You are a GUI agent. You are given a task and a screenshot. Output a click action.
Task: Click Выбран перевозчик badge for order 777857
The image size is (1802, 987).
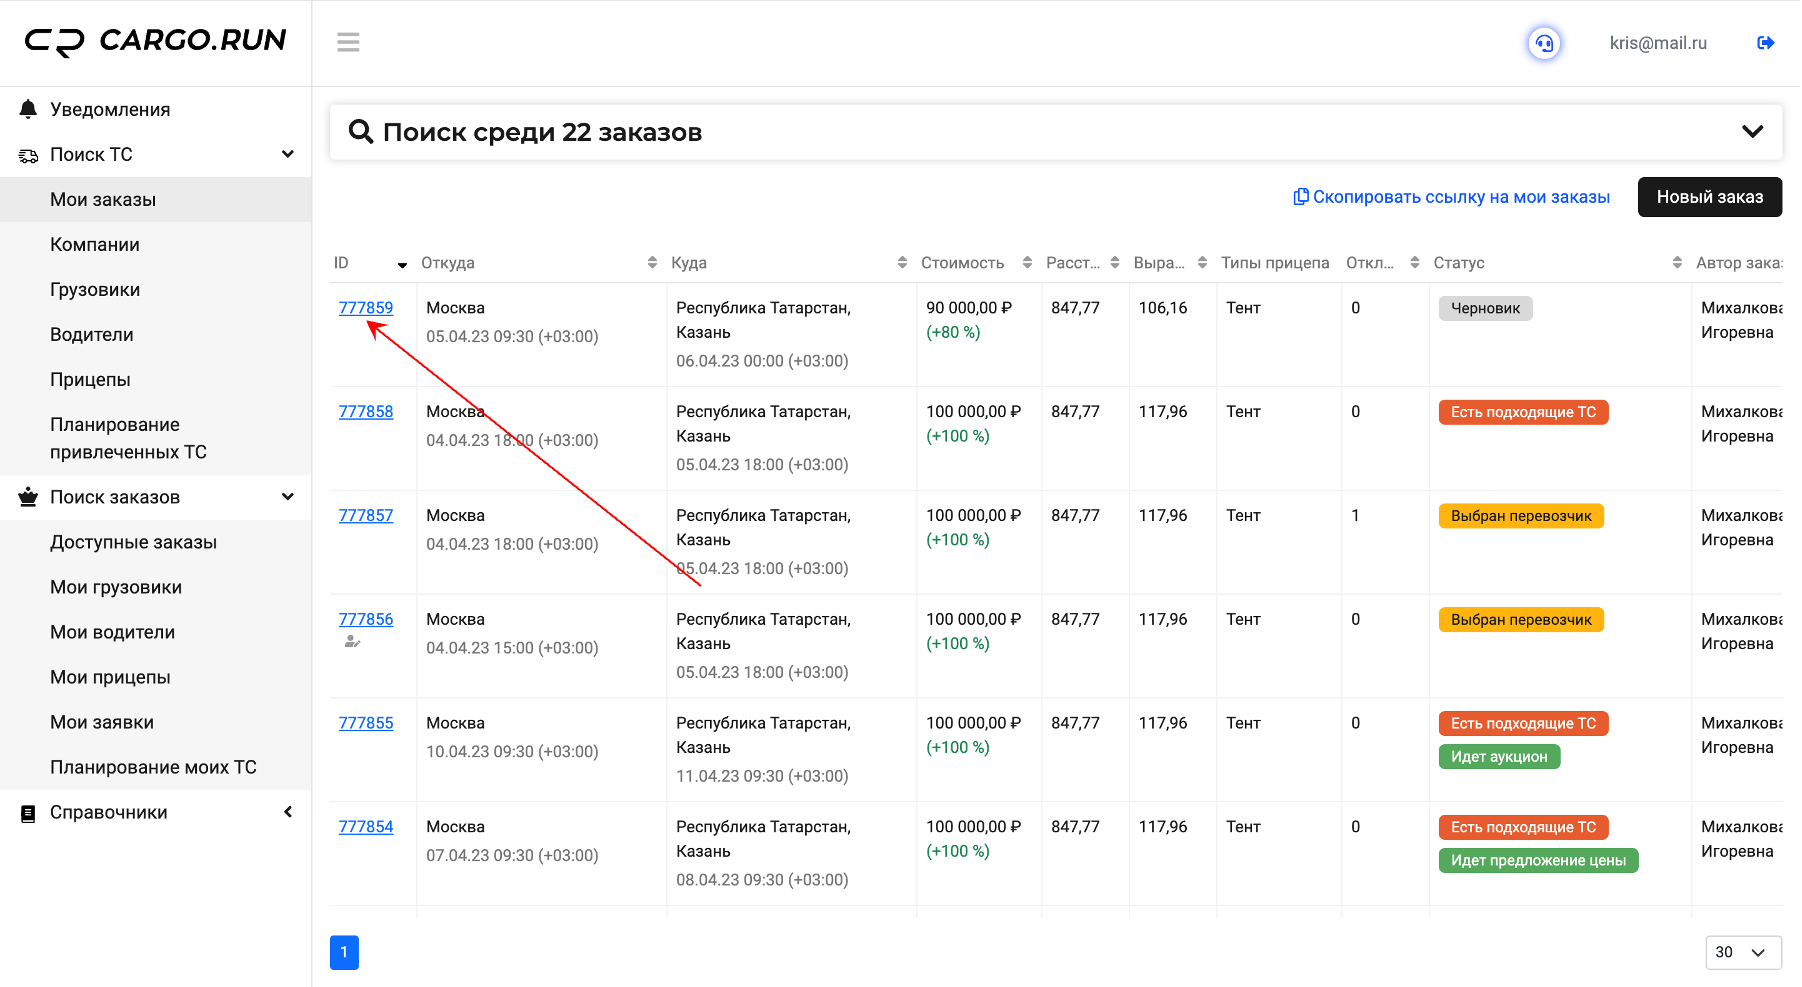coord(1521,516)
